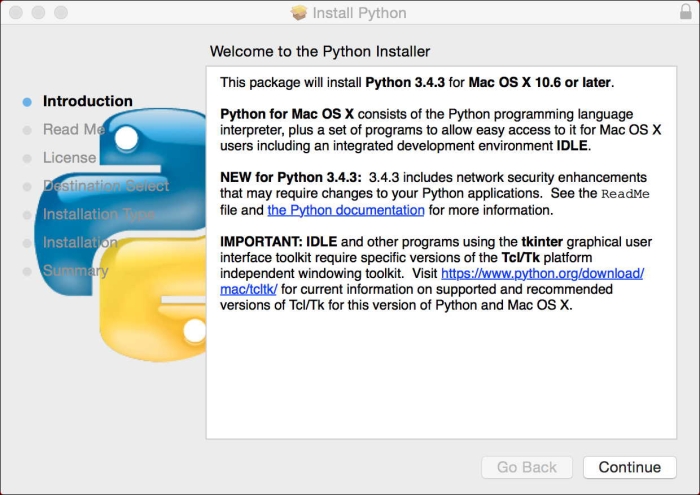This screenshot has height=495, width=700.
Task: Click the 'NEW for Python 3.4.3:' text
Action: tap(291, 177)
